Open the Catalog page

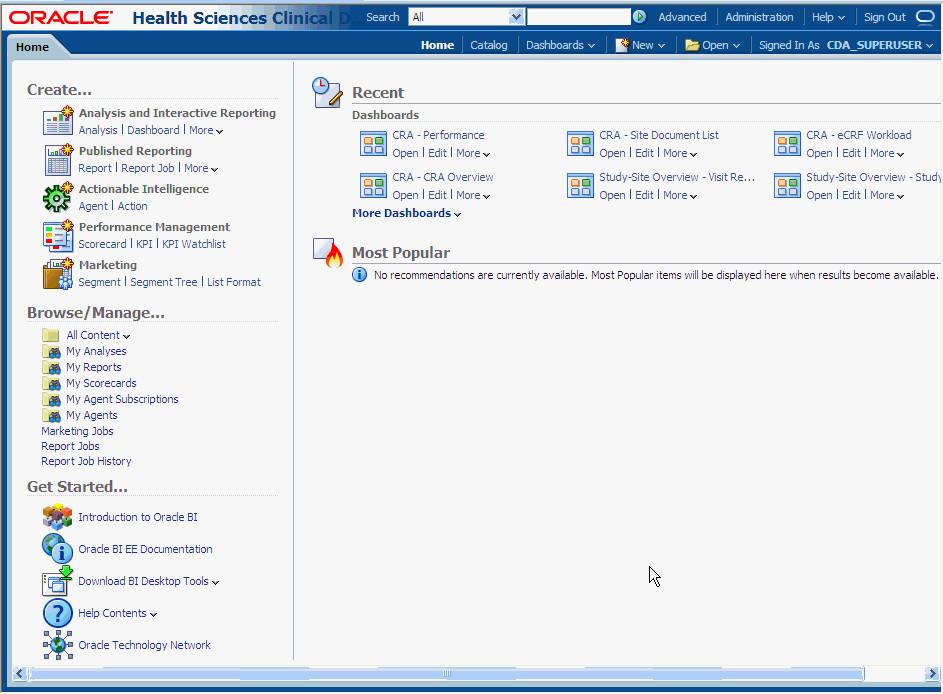click(488, 45)
